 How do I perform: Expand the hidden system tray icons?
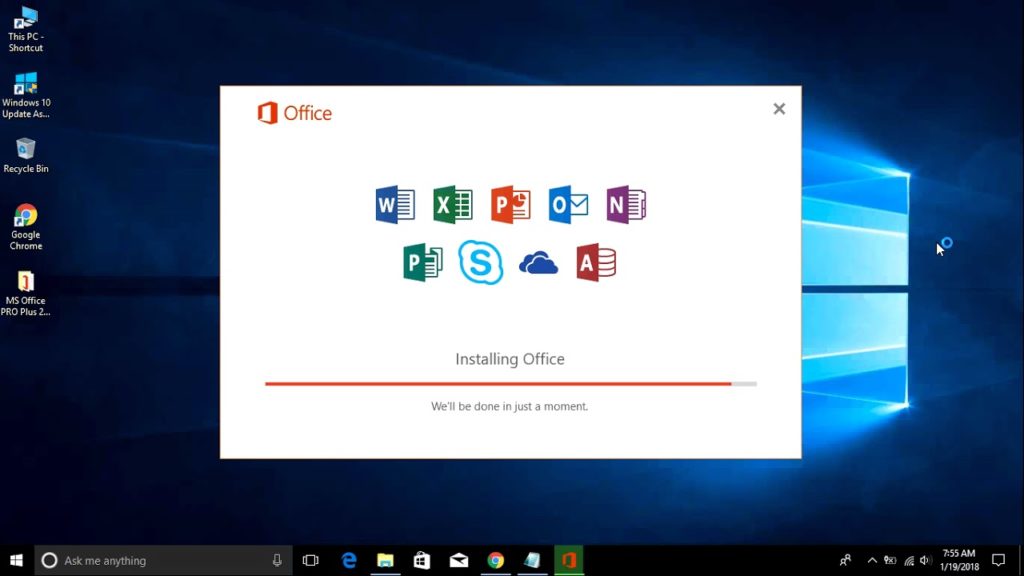click(872, 560)
